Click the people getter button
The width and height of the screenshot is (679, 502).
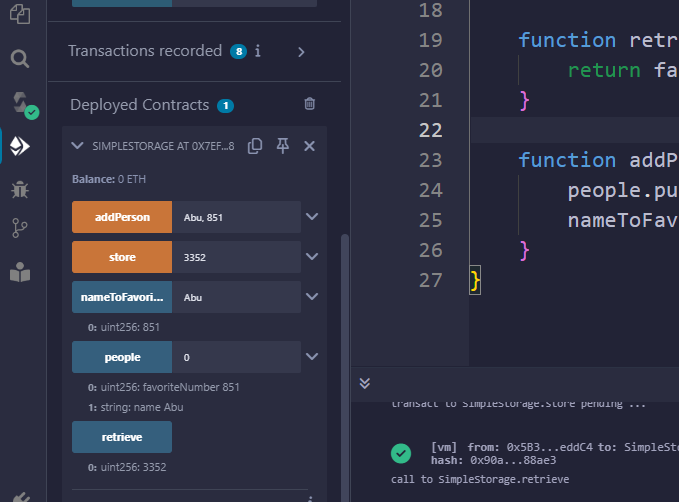click(x=122, y=357)
